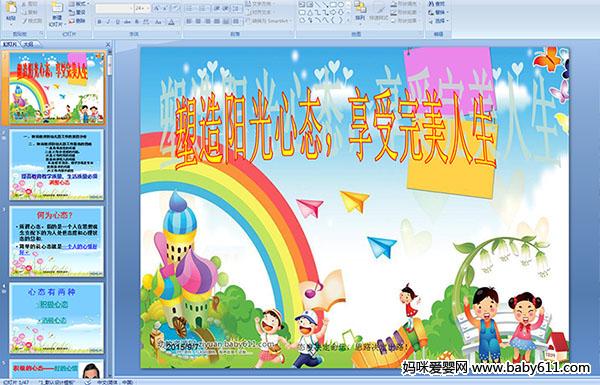Toggle Bold formatting

[99, 22]
